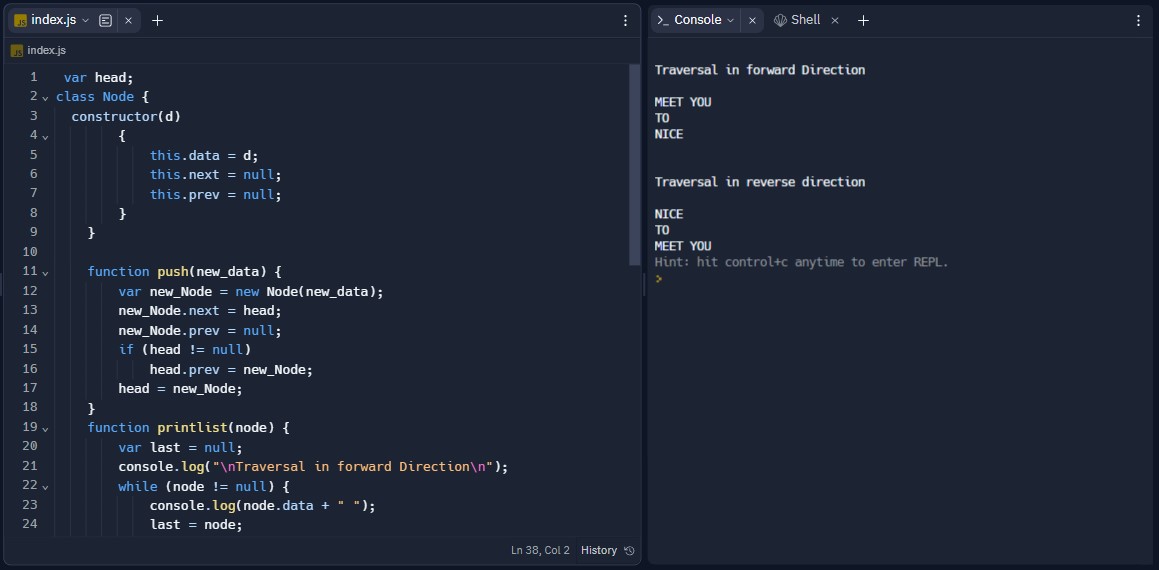Click "last = node;" on line 24

(x=196, y=525)
